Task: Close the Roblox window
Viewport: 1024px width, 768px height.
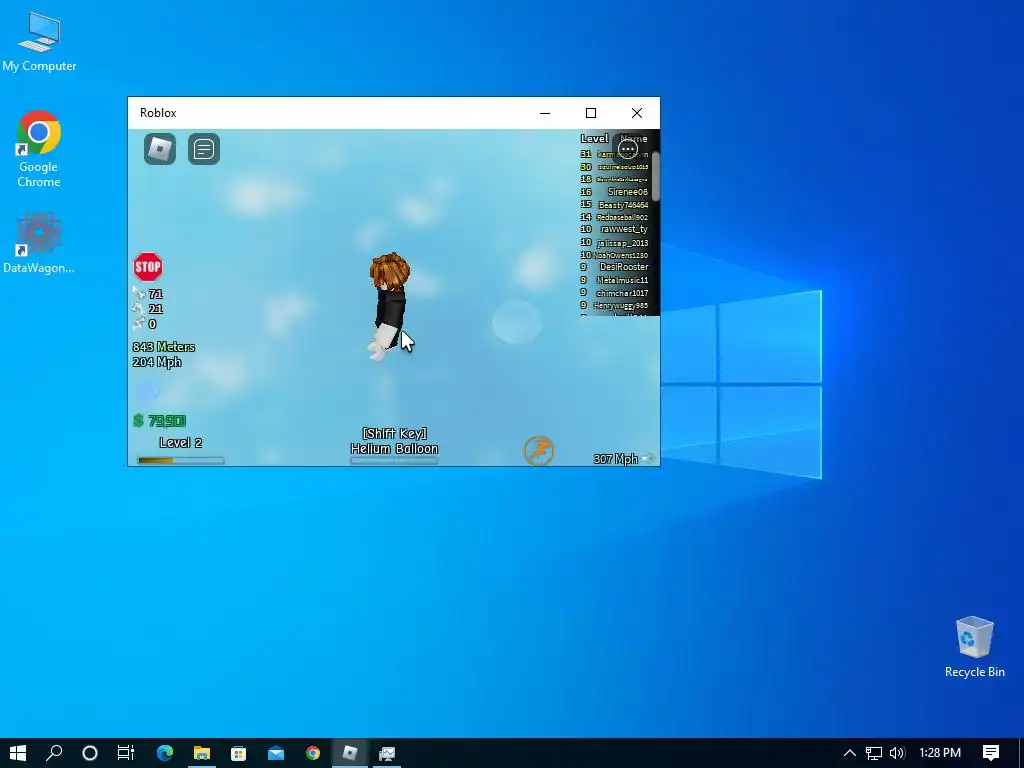Action: tap(637, 112)
